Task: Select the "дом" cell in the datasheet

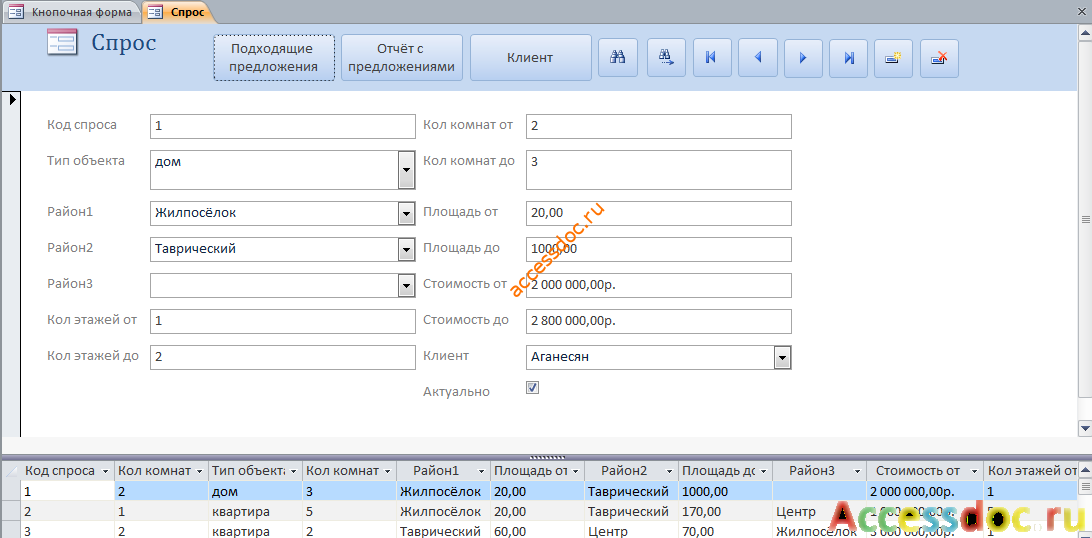Action: click(x=256, y=492)
